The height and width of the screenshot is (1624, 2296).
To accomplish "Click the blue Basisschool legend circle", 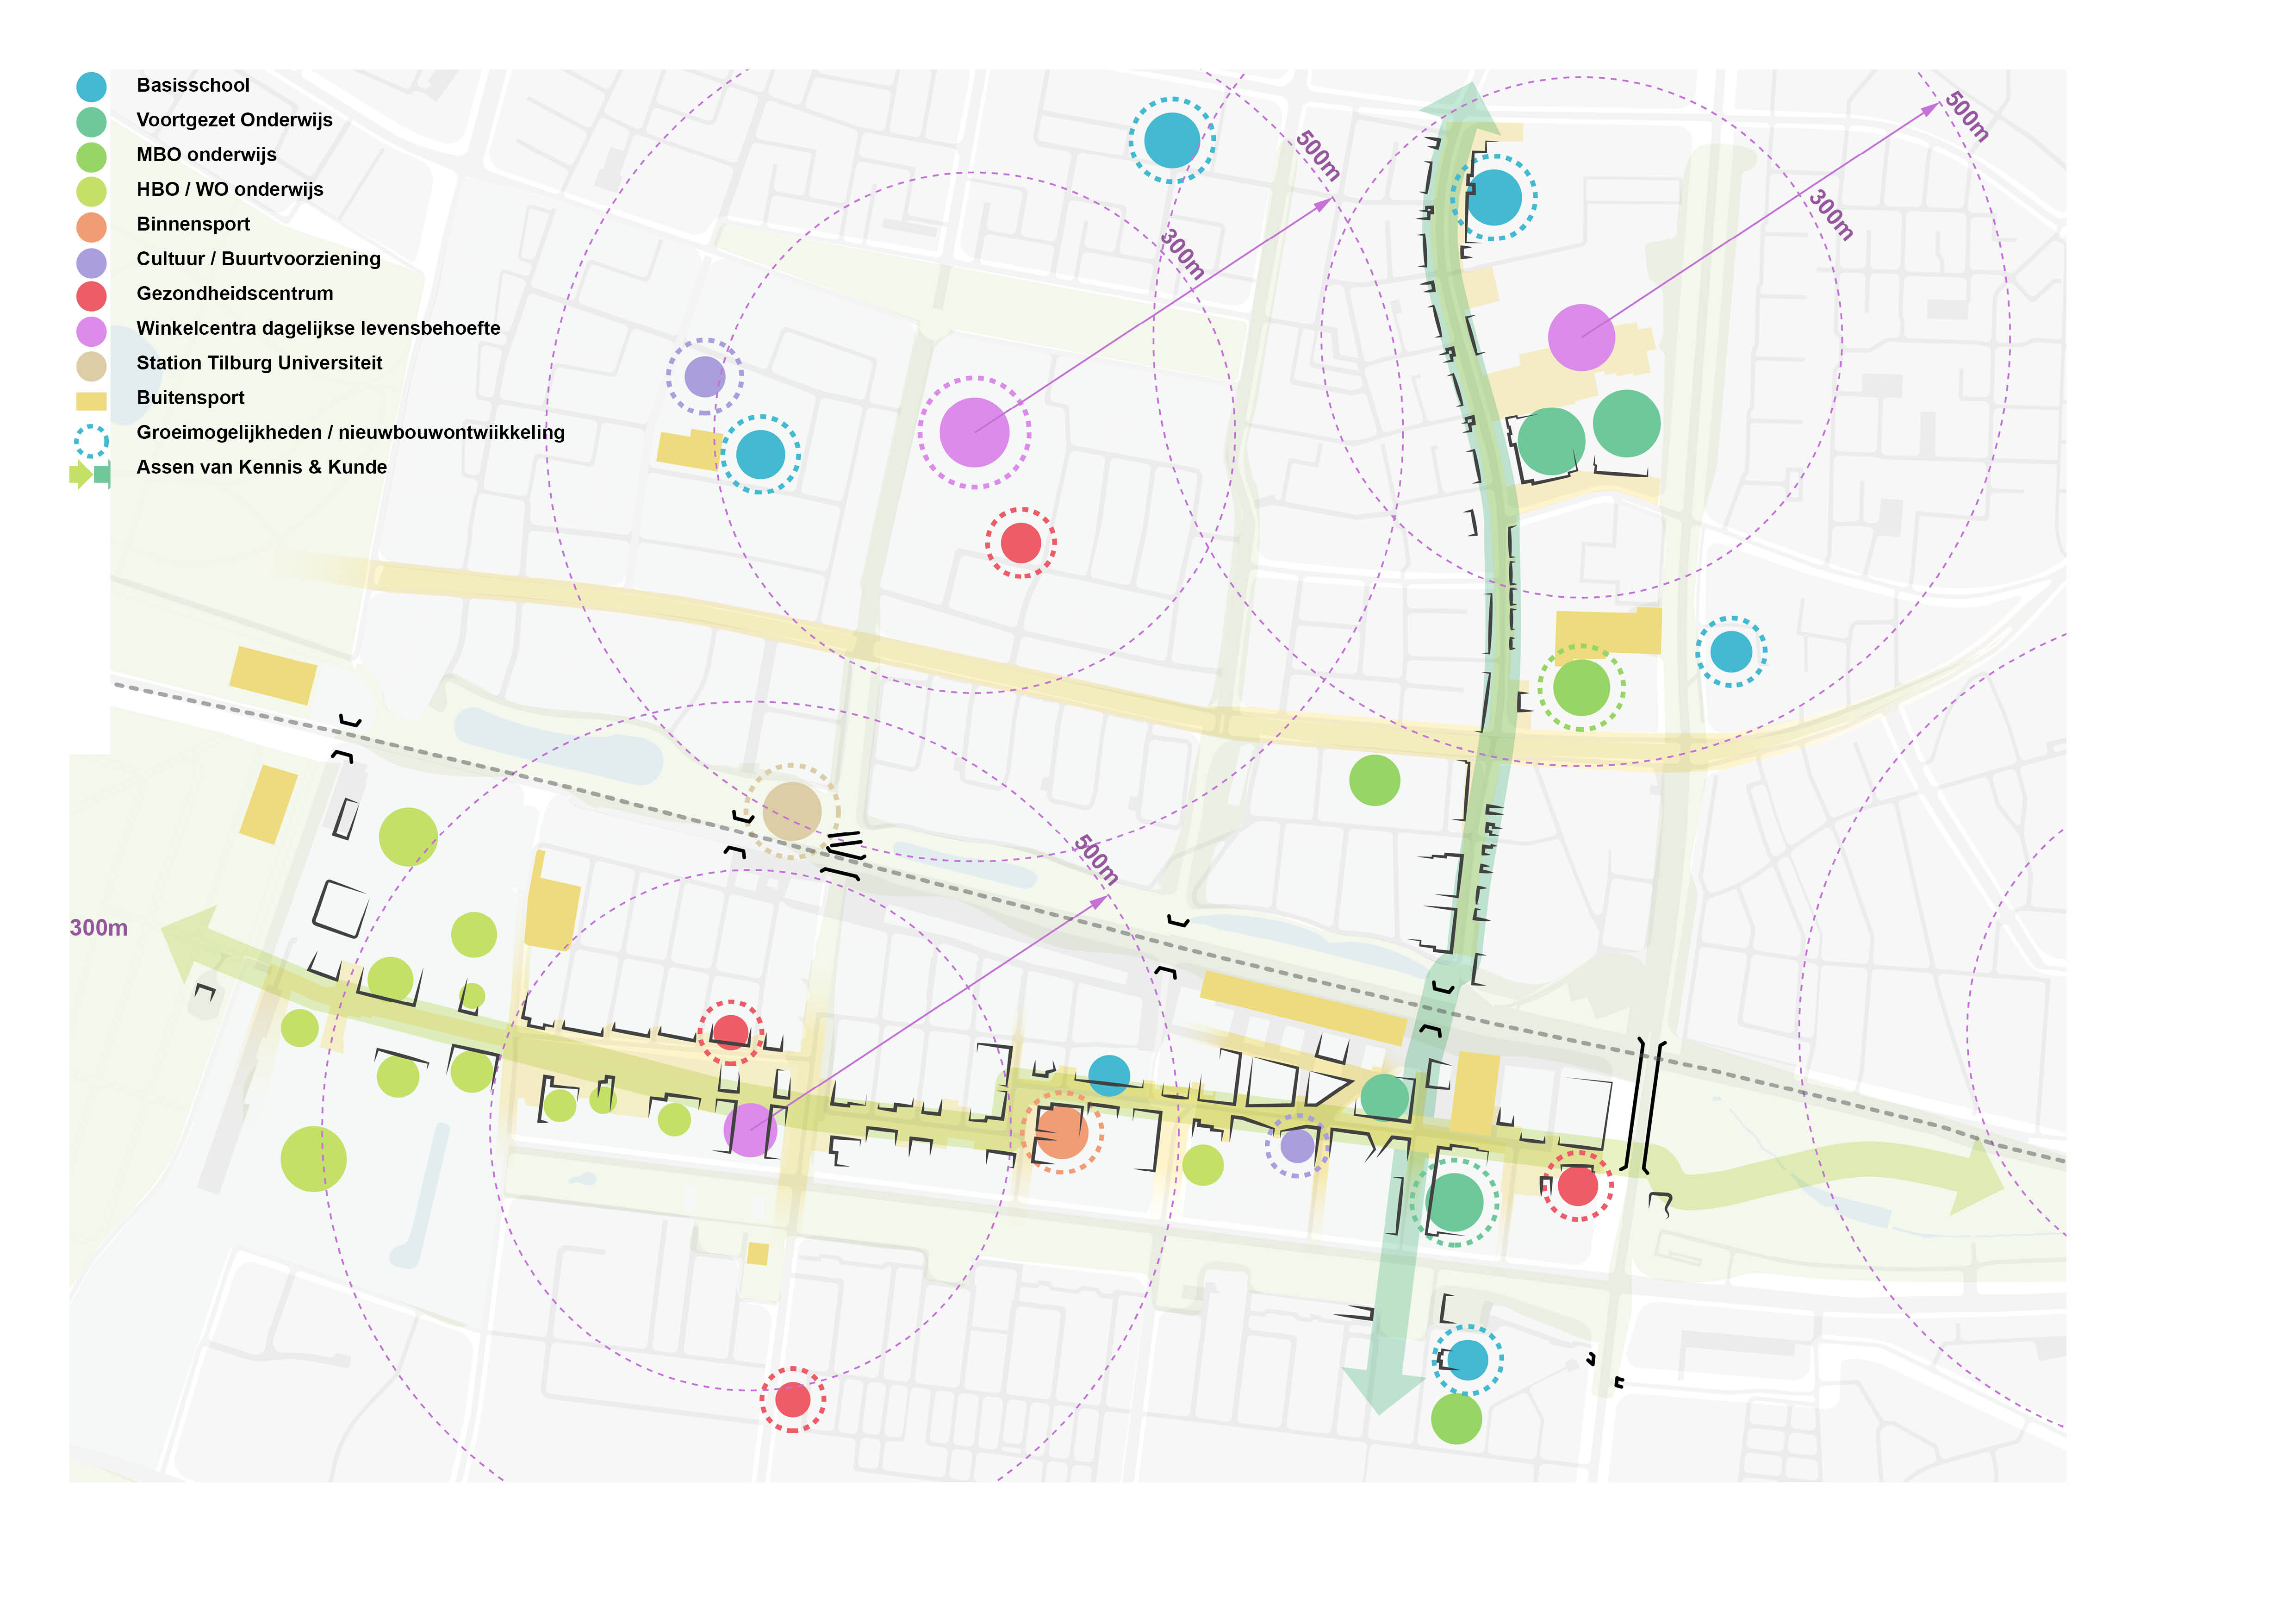I will (x=91, y=87).
